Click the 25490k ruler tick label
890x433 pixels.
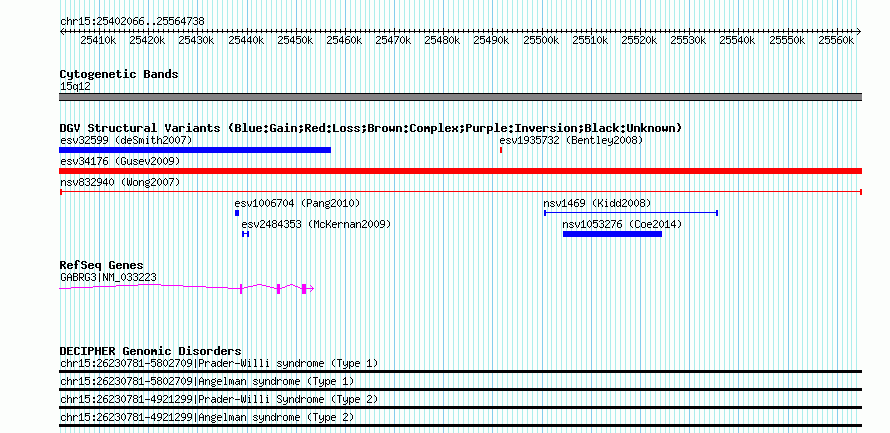[492, 40]
